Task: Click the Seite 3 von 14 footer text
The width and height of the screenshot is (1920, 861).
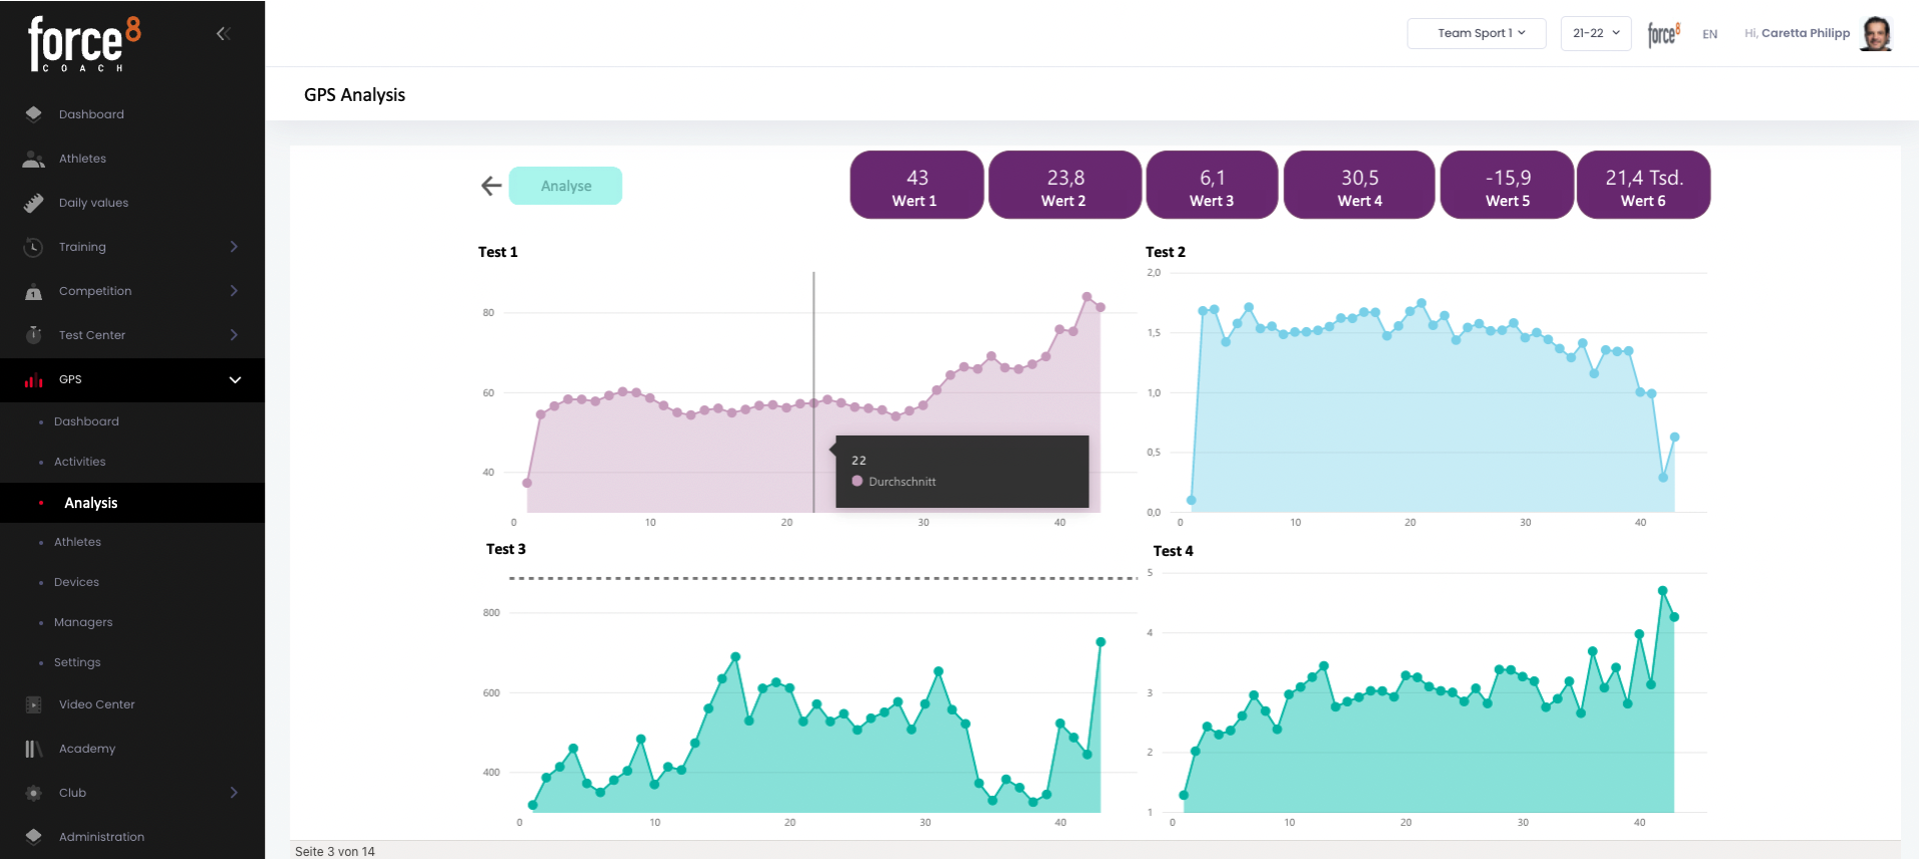Action: (x=335, y=852)
